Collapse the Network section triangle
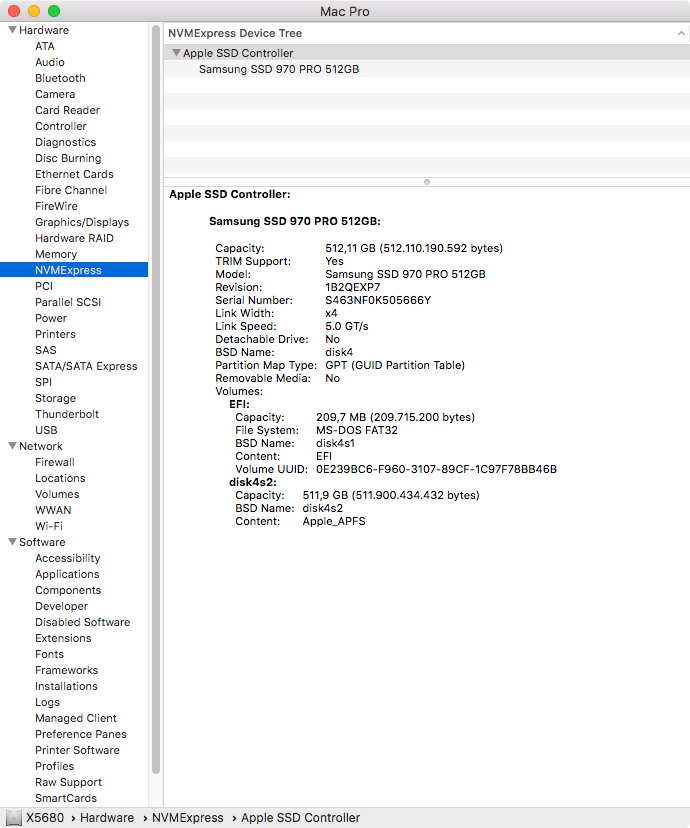 (12, 446)
